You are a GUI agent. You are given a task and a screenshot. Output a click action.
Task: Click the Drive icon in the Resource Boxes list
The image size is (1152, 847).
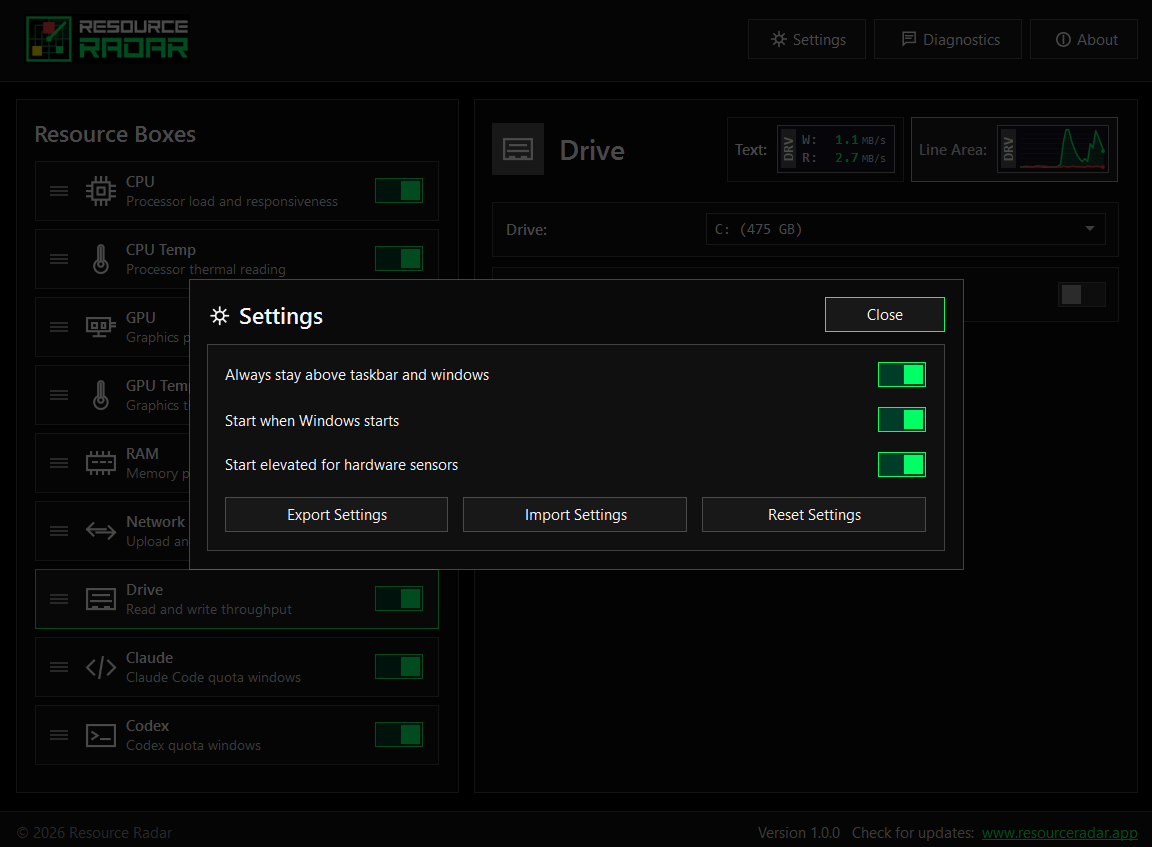tap(101, 599)
